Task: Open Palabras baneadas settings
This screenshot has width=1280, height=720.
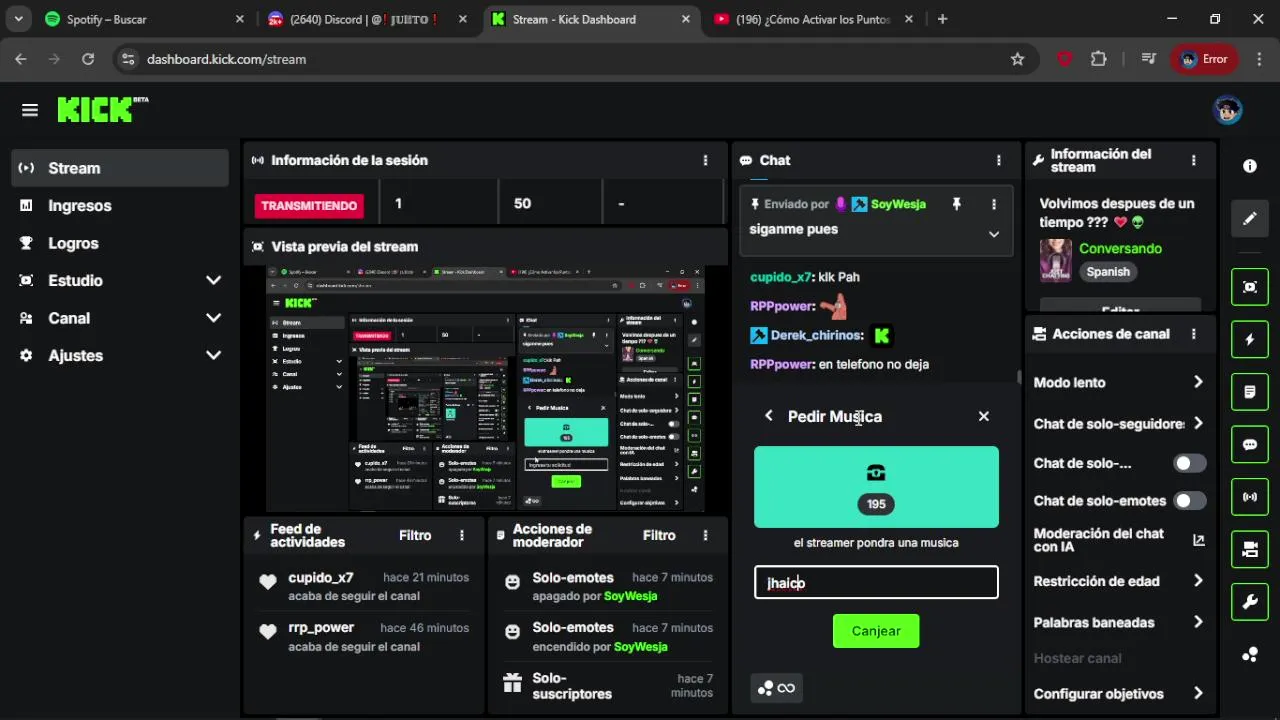Action: 1118,622
